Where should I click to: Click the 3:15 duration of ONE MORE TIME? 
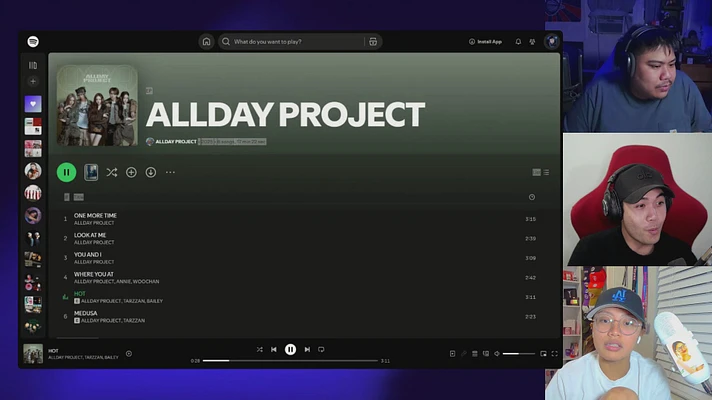click(530, 219)
